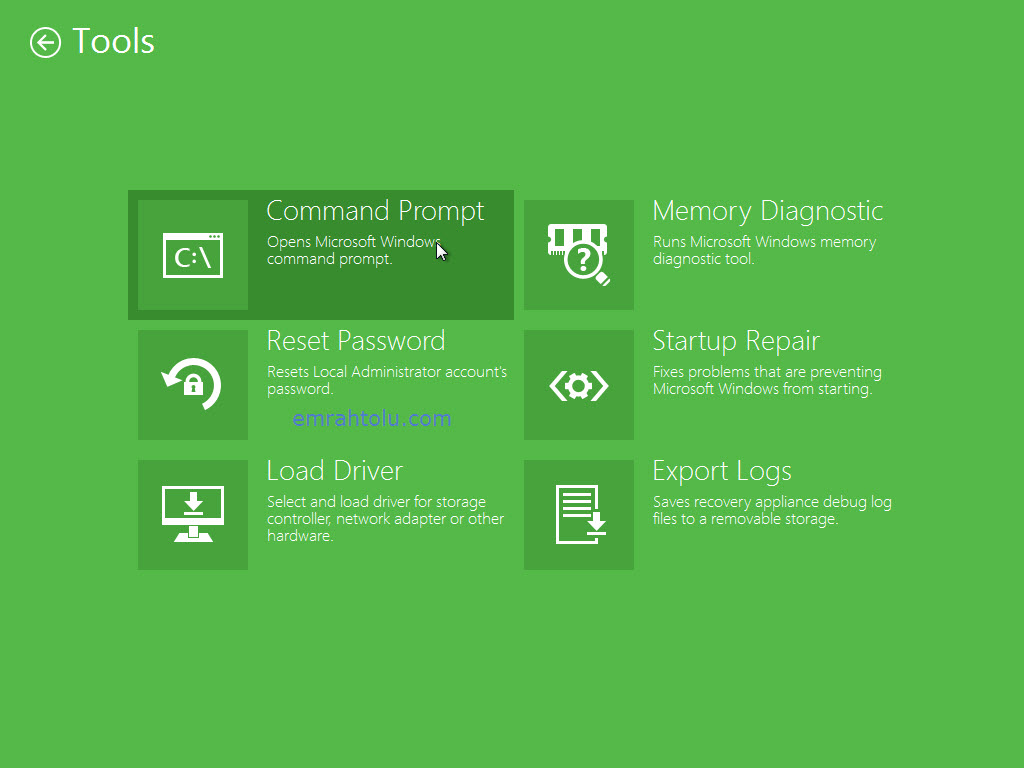Click 'Opens Microsoft Windows command prompt' description

tap(354, 250)
